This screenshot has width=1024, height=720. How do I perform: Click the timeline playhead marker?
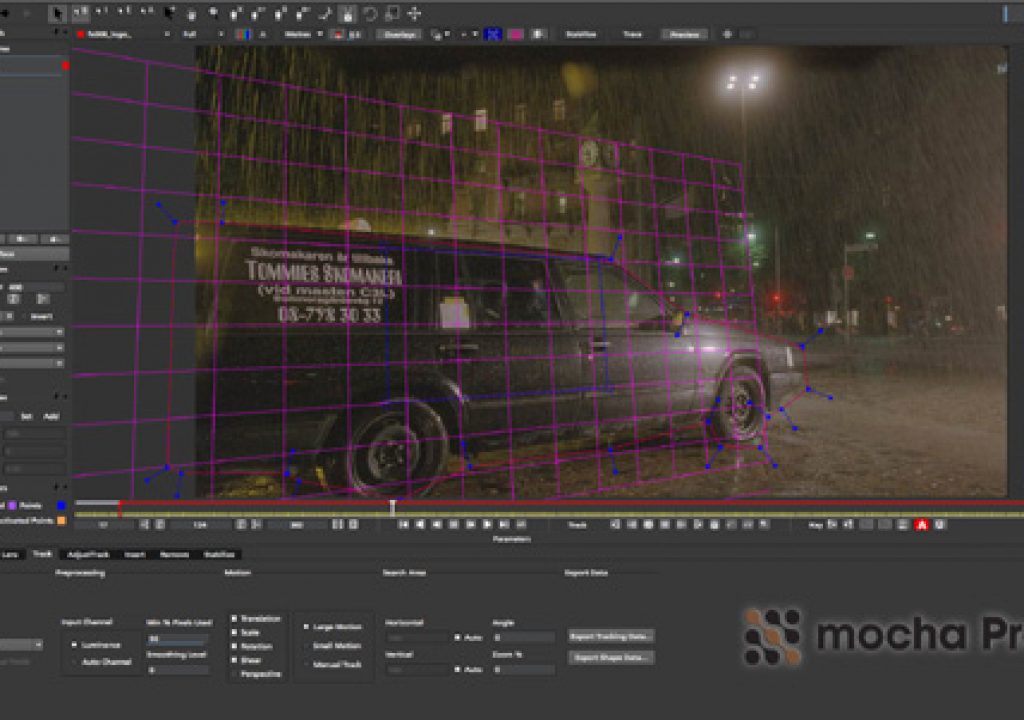tap(392, 507)
